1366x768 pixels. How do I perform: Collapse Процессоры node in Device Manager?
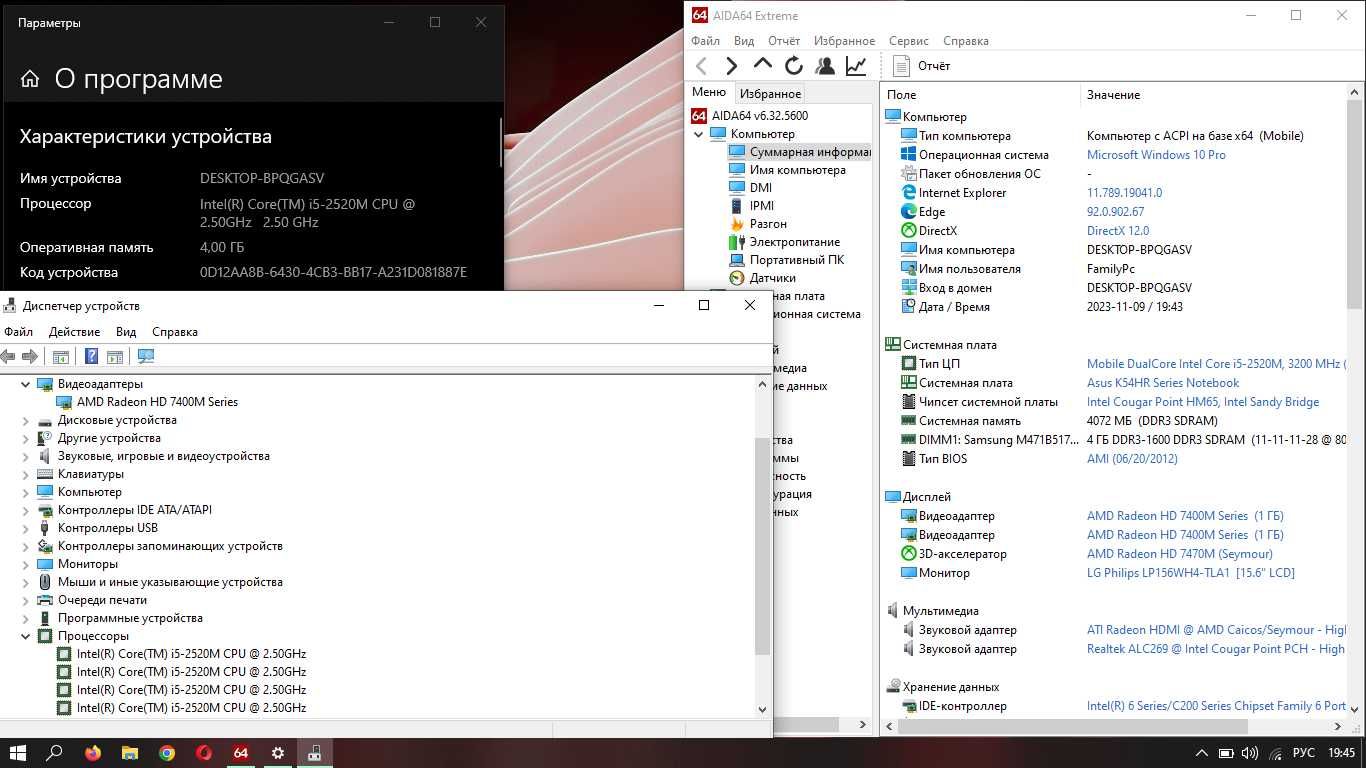click(x=26, y=636)
